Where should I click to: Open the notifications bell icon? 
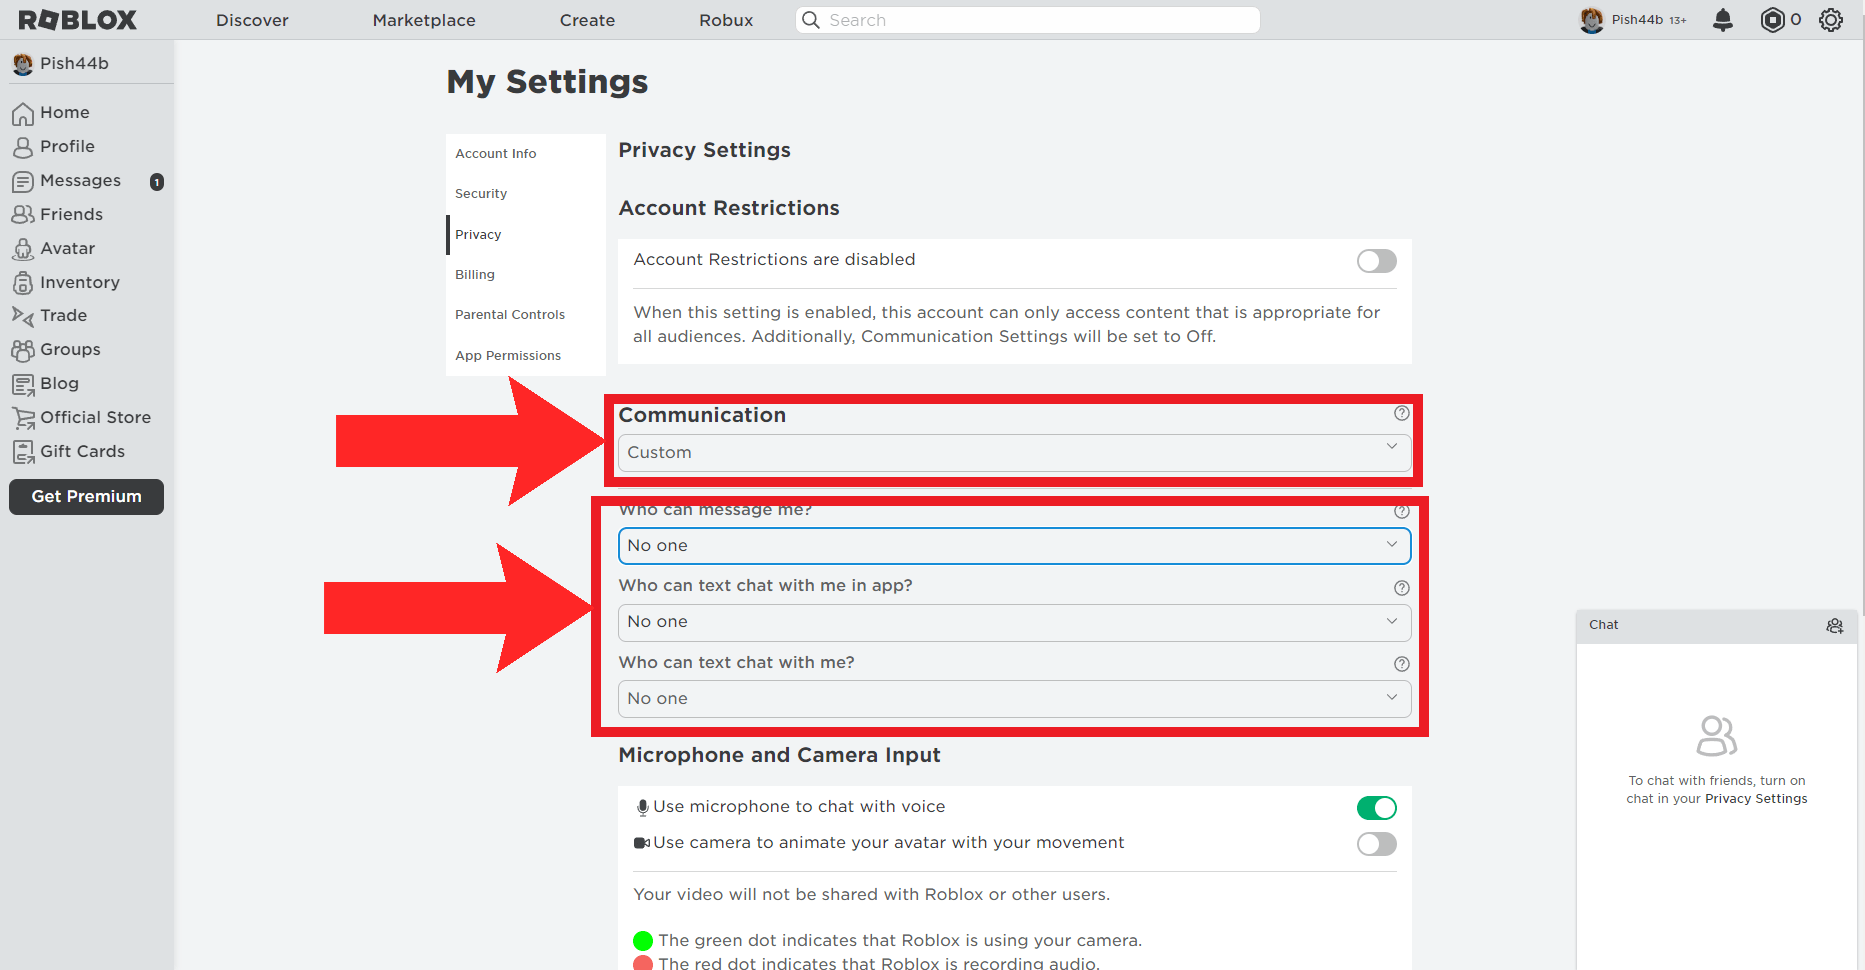(1722, 20)
